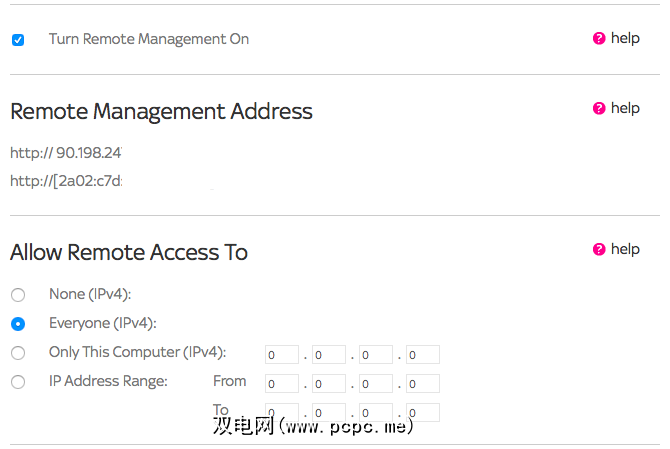Click the http://[2a02:c7d IPv6 address

pos(66,181)
